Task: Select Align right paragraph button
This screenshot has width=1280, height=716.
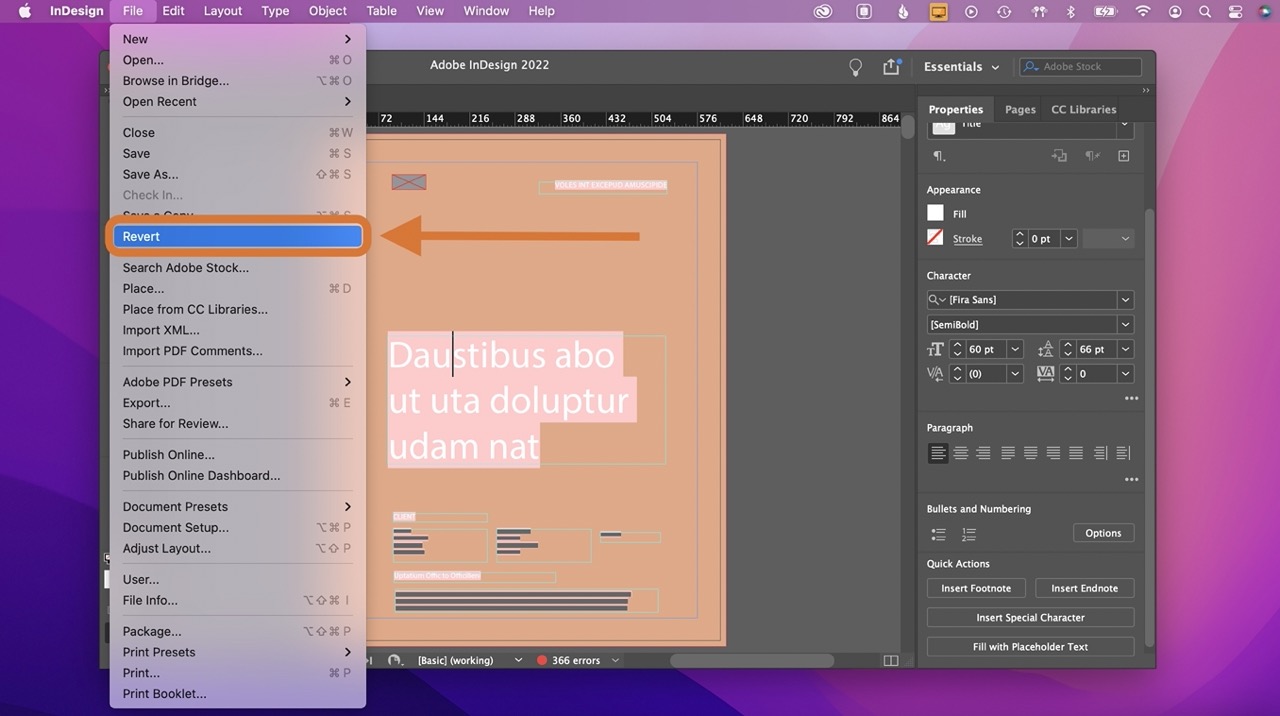Action: 983,453
